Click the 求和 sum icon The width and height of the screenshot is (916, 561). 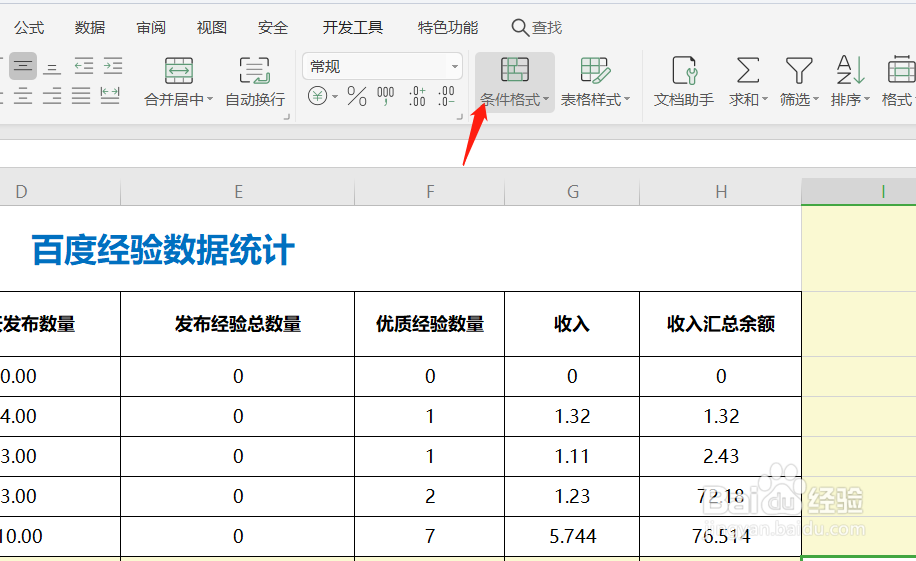(748, 70)
